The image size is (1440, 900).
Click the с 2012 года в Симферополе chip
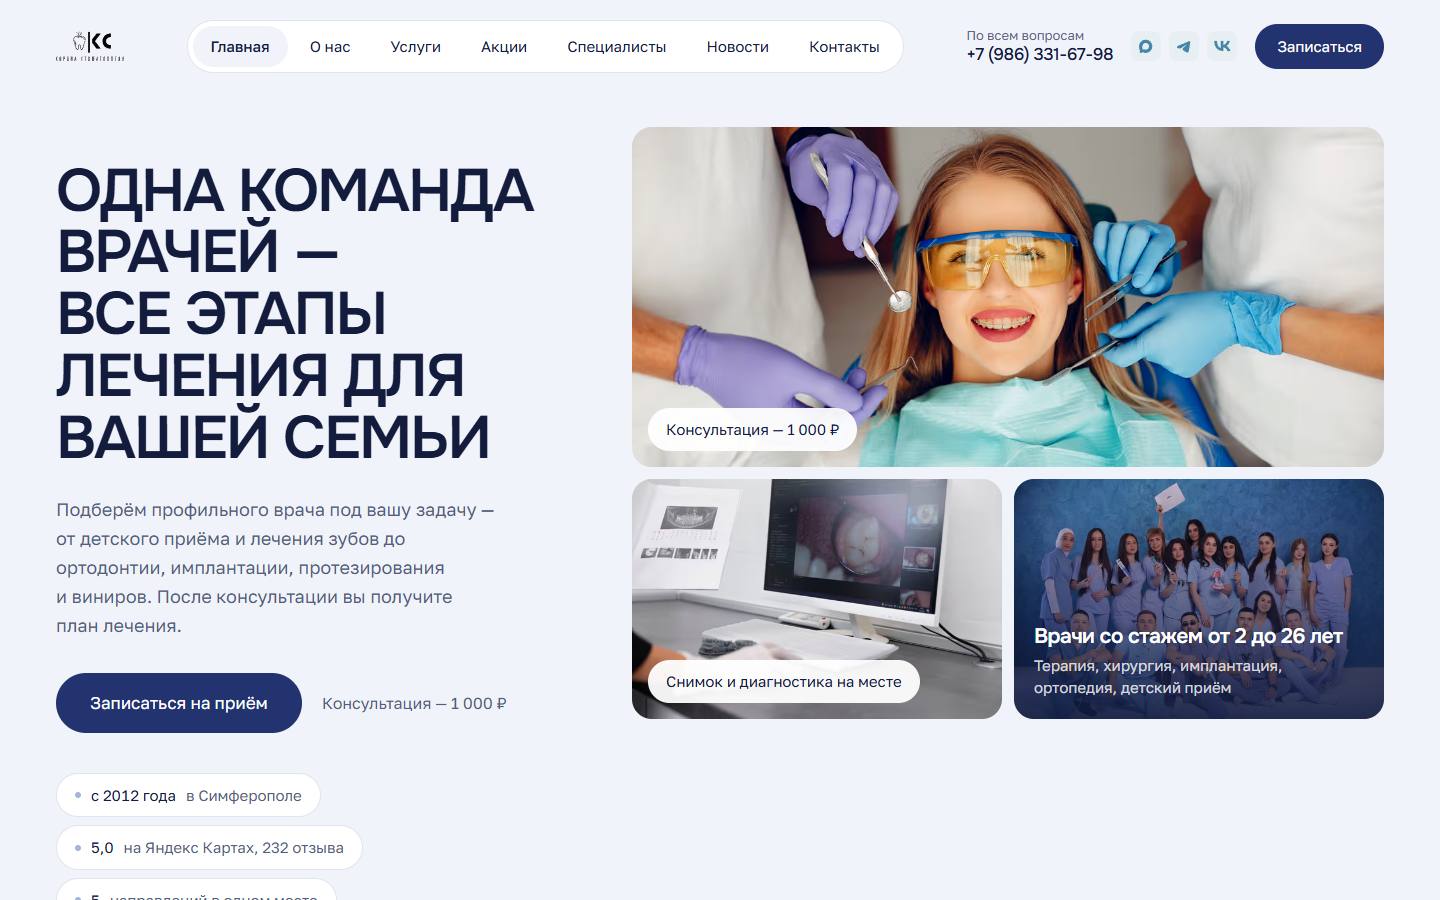[188, 796]
